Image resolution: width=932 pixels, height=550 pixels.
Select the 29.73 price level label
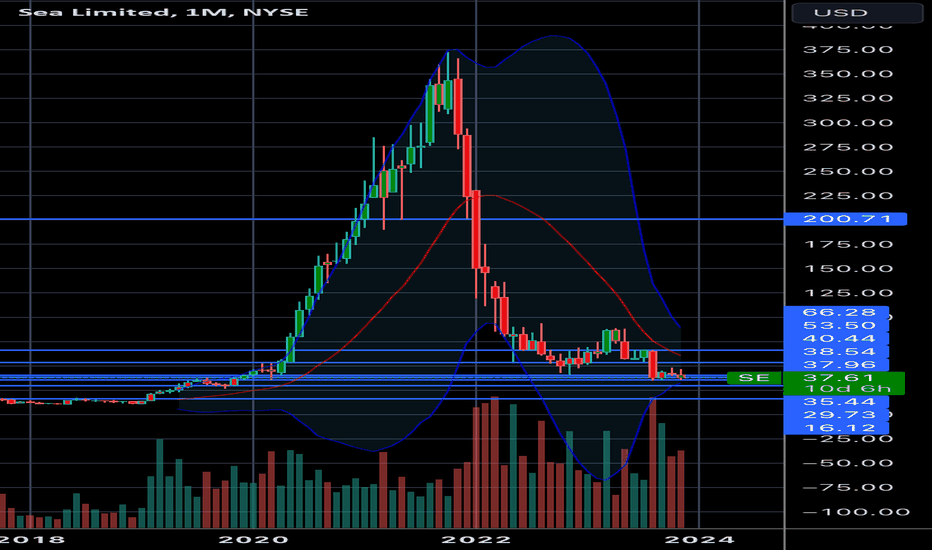pos(837,414)
